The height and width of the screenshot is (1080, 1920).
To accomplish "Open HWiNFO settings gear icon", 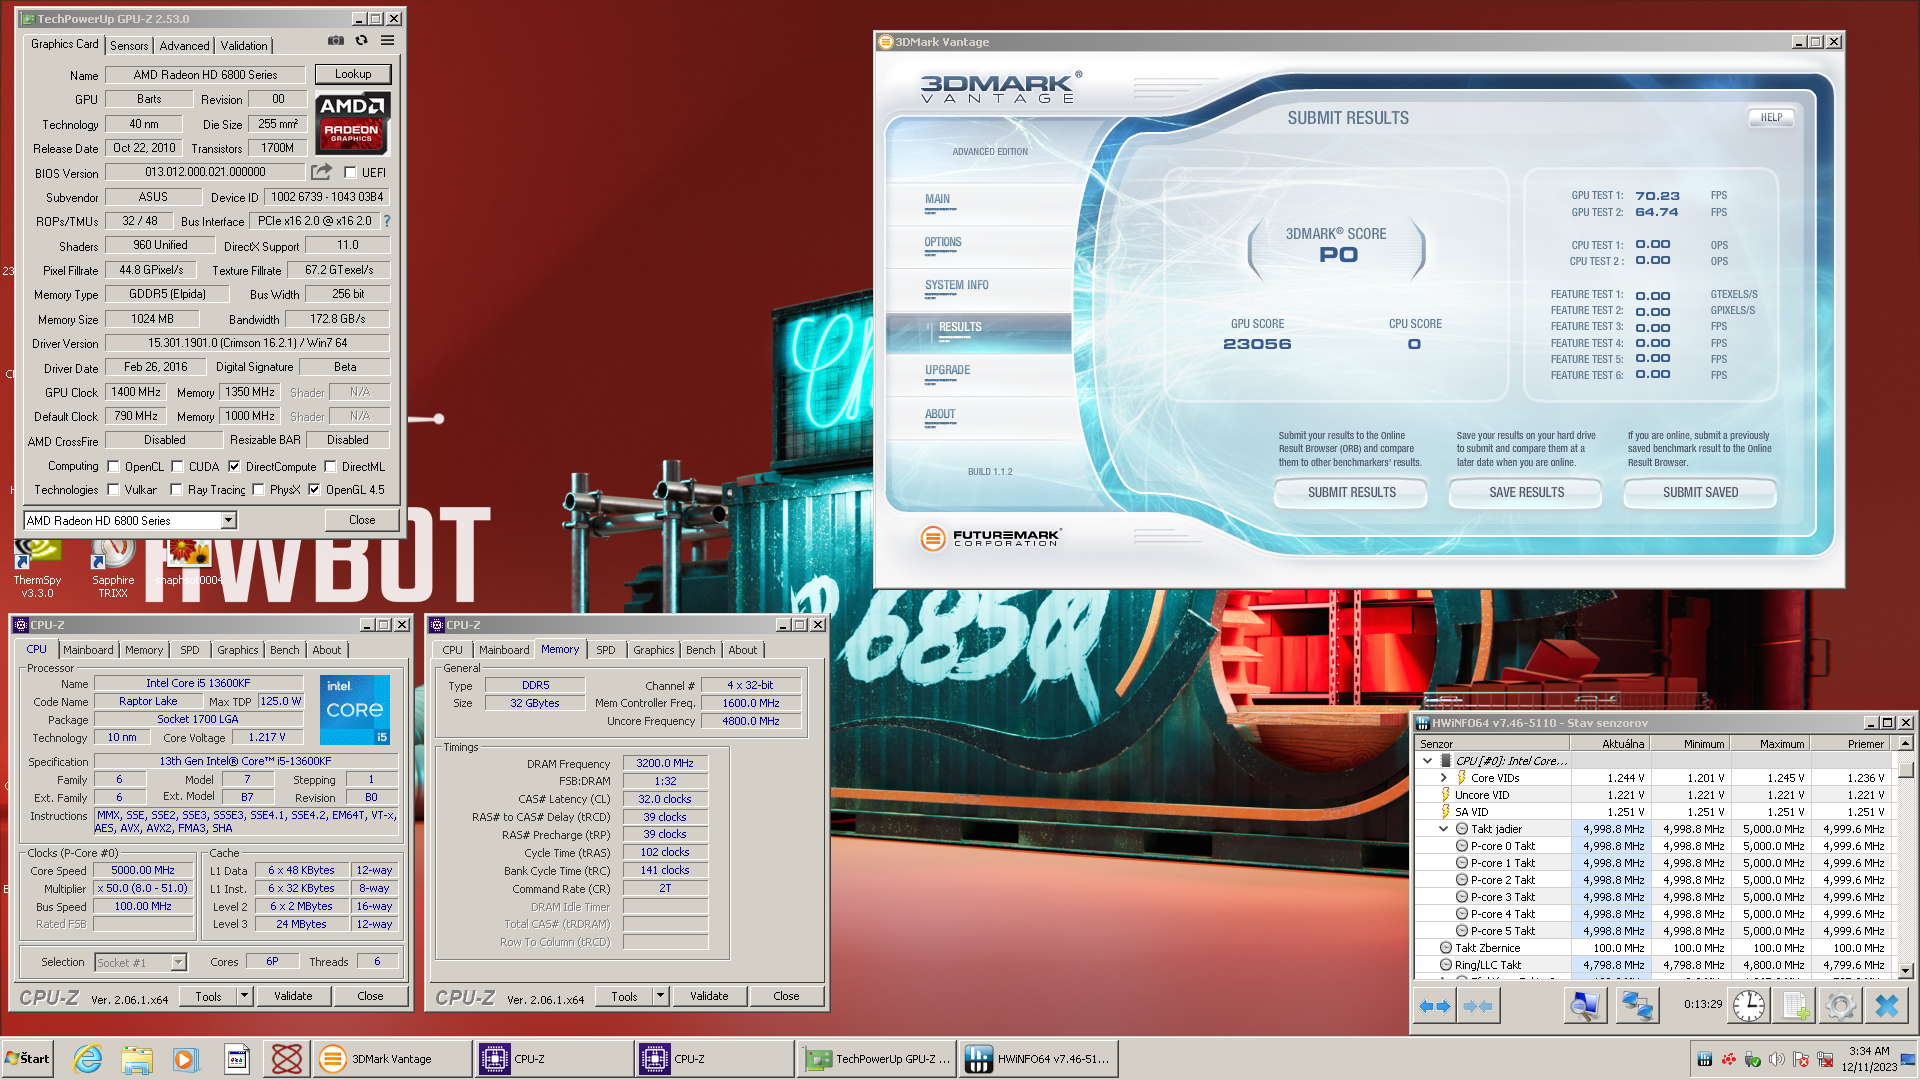I will click(x=1840, y=1006).
